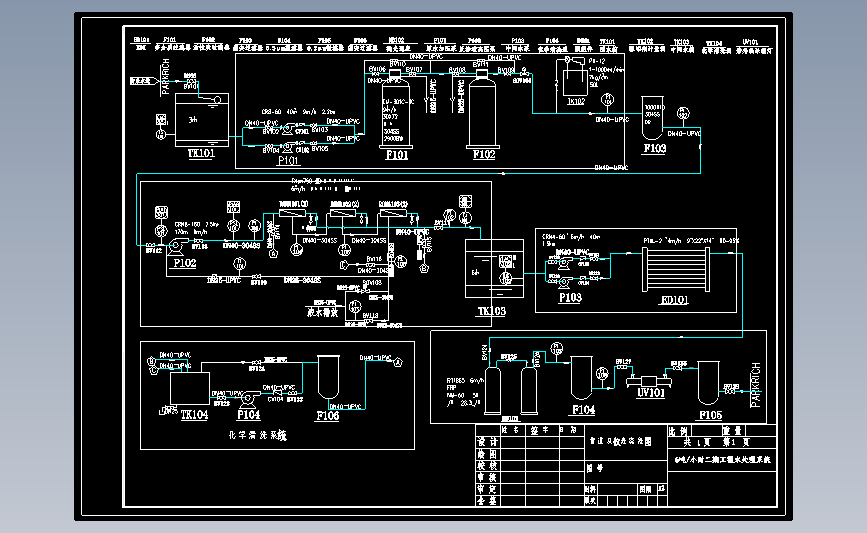
Task: Select the TK103 tank symbol
Action: [x=494, y=269]
